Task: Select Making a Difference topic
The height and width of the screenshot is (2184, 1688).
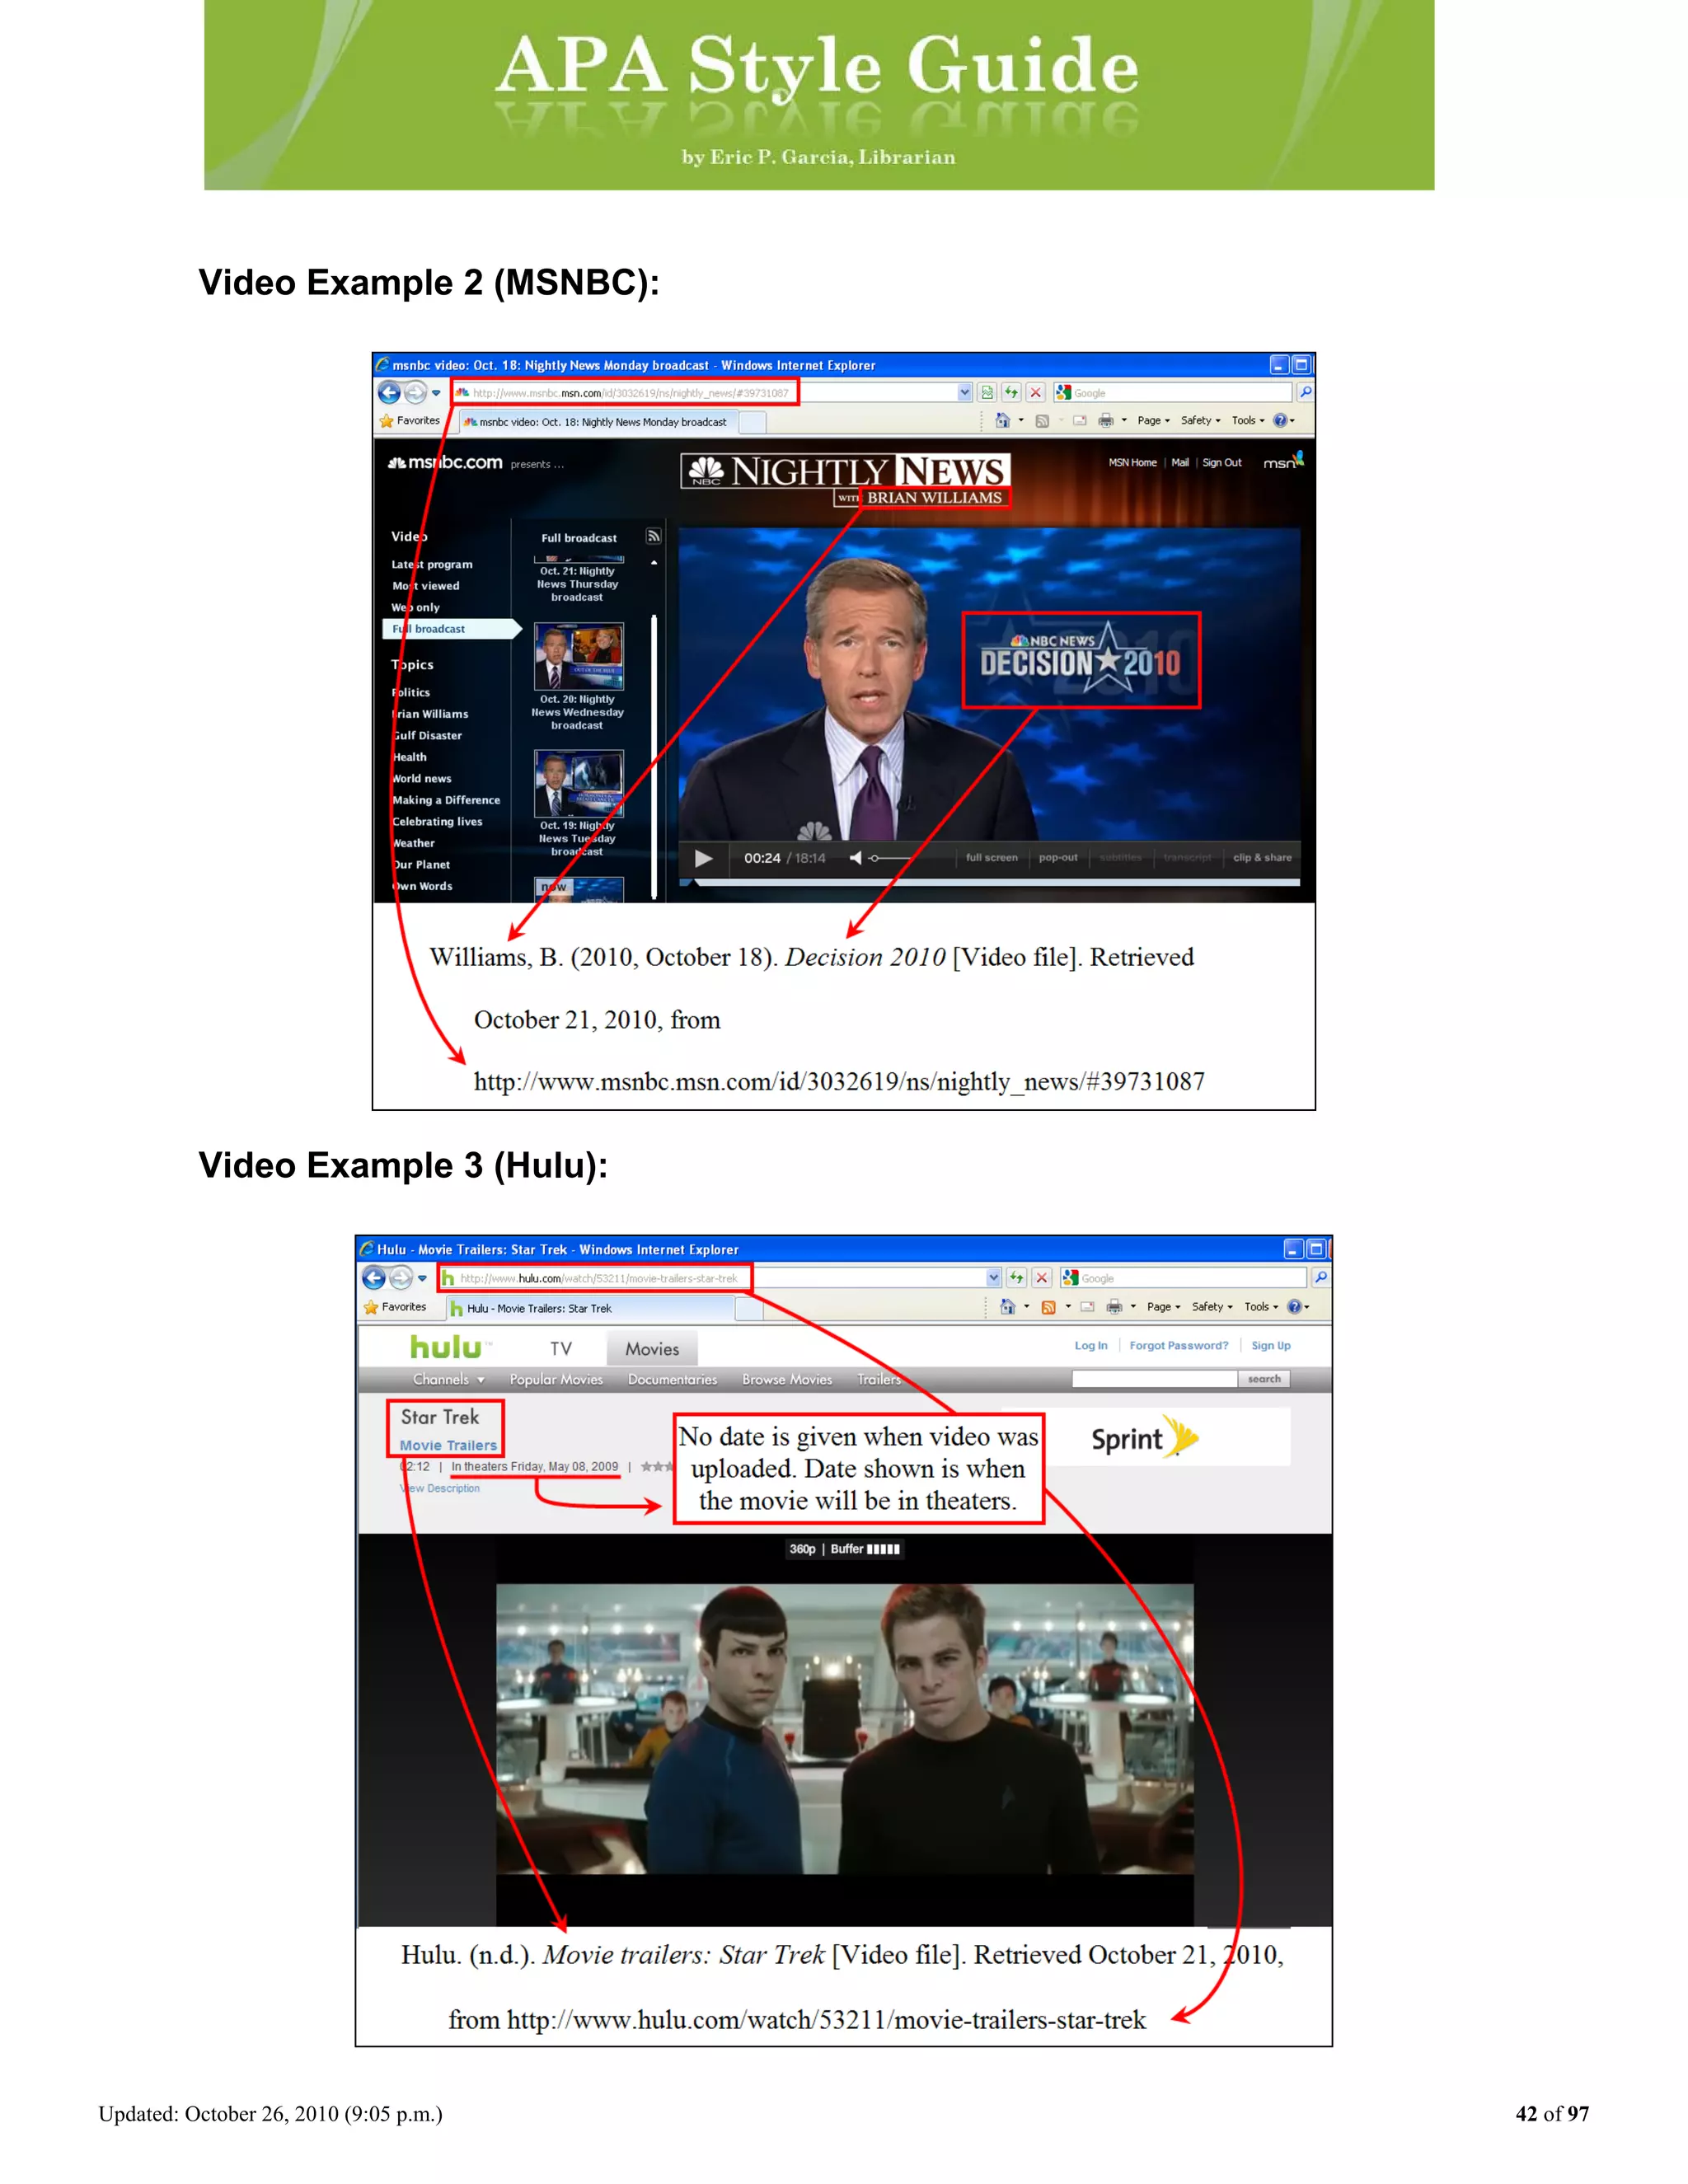Action: click(x=446, y=800)
